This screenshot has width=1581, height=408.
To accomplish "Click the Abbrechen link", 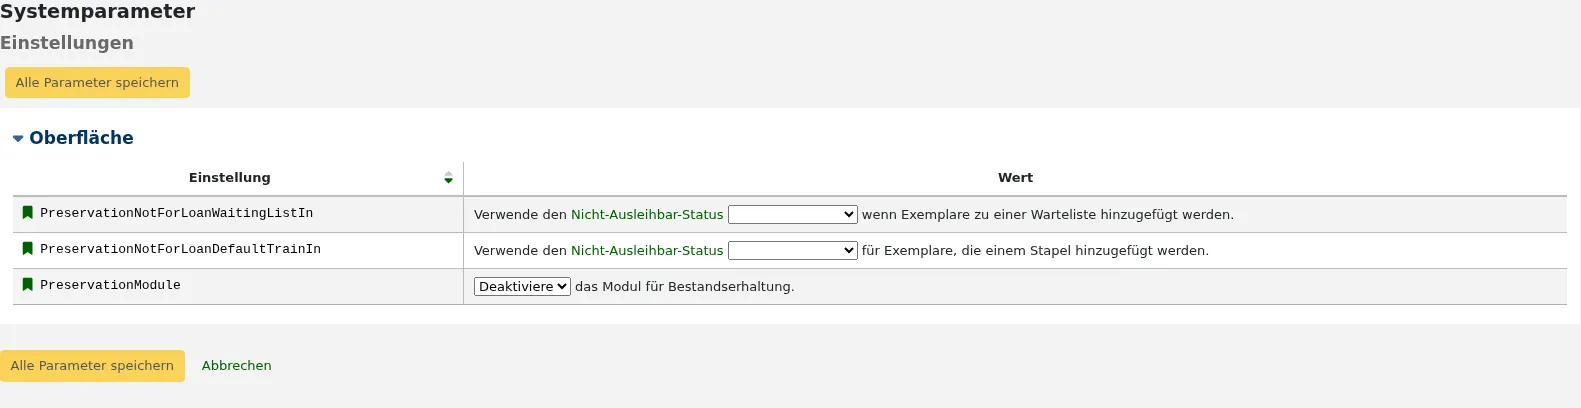I will pyautogui.click(x=237, y=366).
